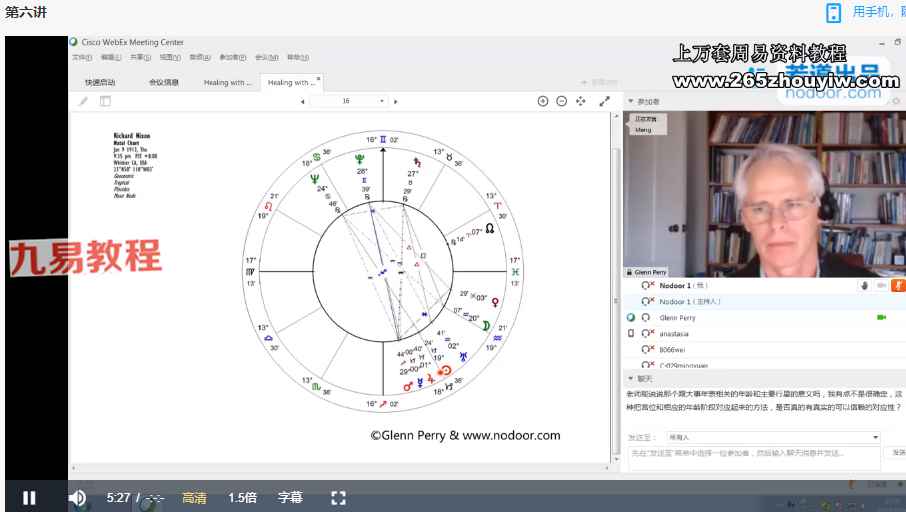Screen dimensions: 906x512
Task: Enter fullscreen in the video player
Action: [339, 498]
